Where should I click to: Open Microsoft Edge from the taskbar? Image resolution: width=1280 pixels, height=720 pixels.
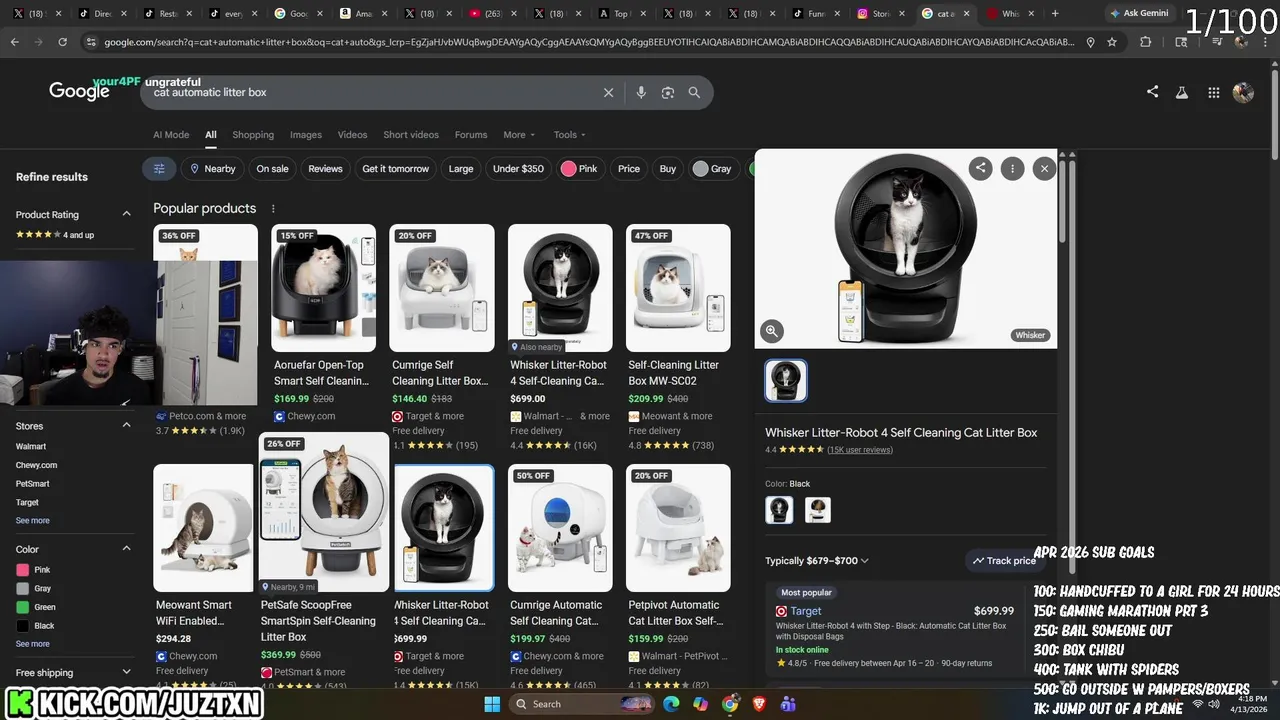671,704
